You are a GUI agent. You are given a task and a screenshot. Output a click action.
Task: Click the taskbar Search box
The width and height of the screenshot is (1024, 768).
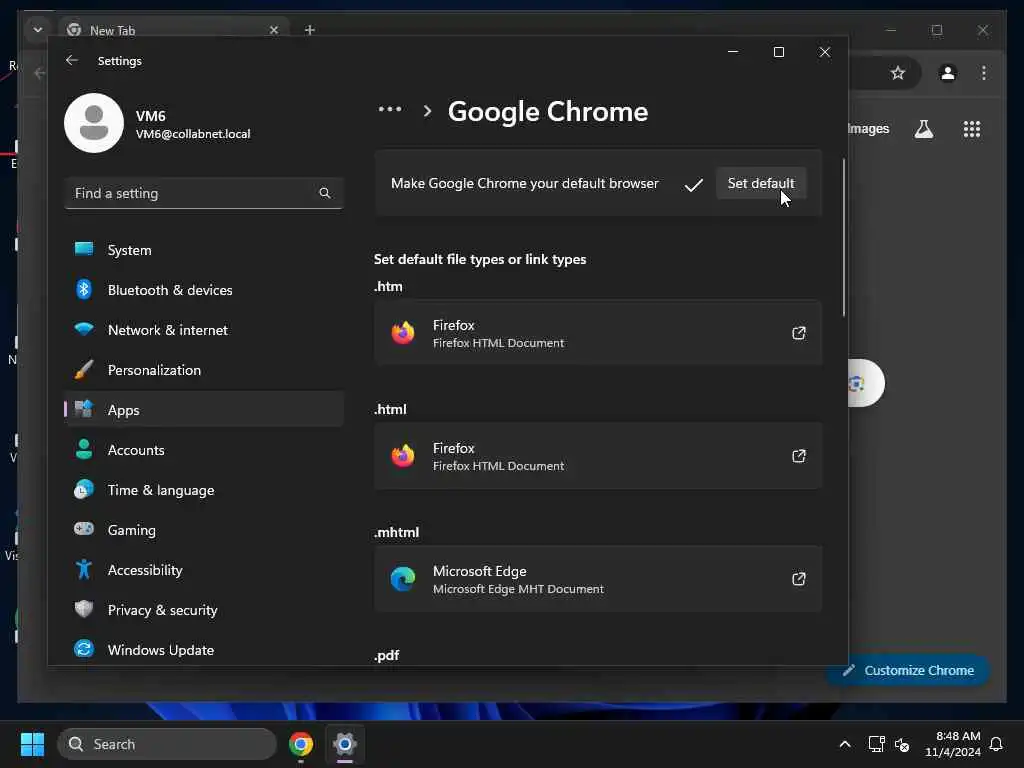[167, 744]
